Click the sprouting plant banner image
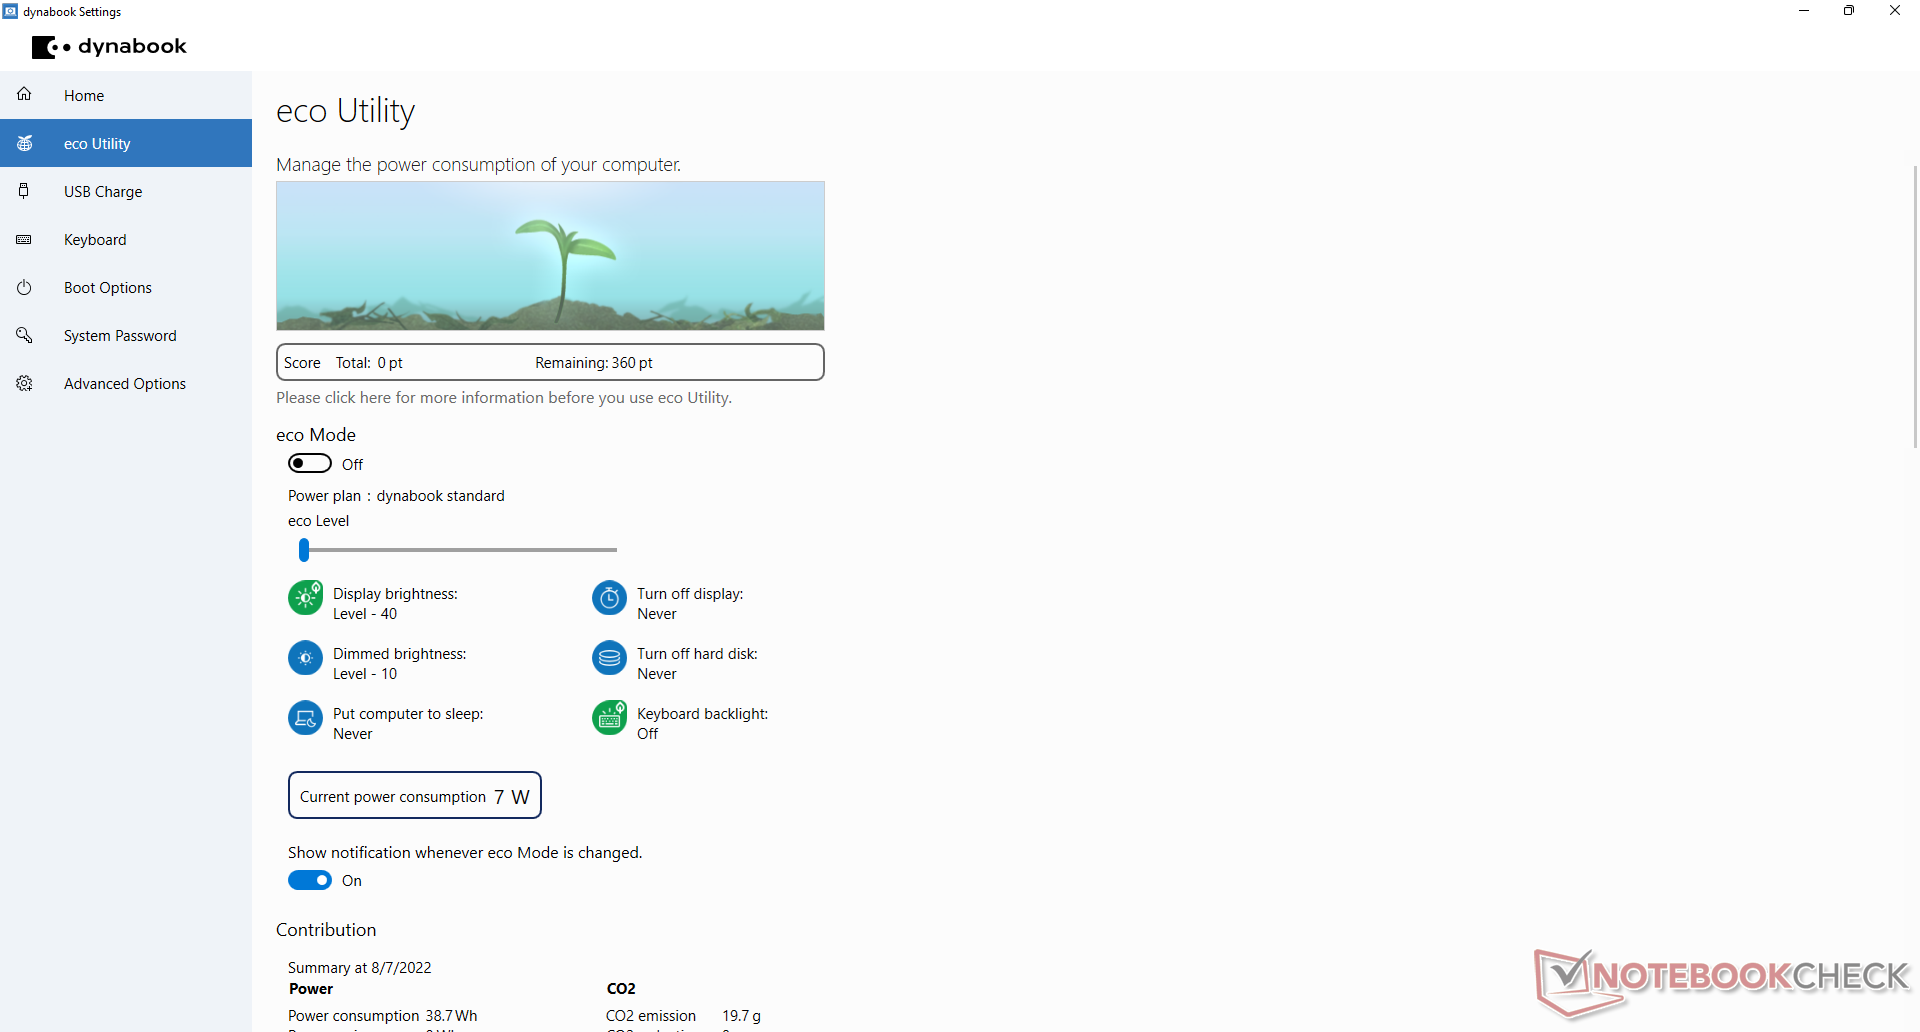1920x1032 pixels. click(550, 256)
